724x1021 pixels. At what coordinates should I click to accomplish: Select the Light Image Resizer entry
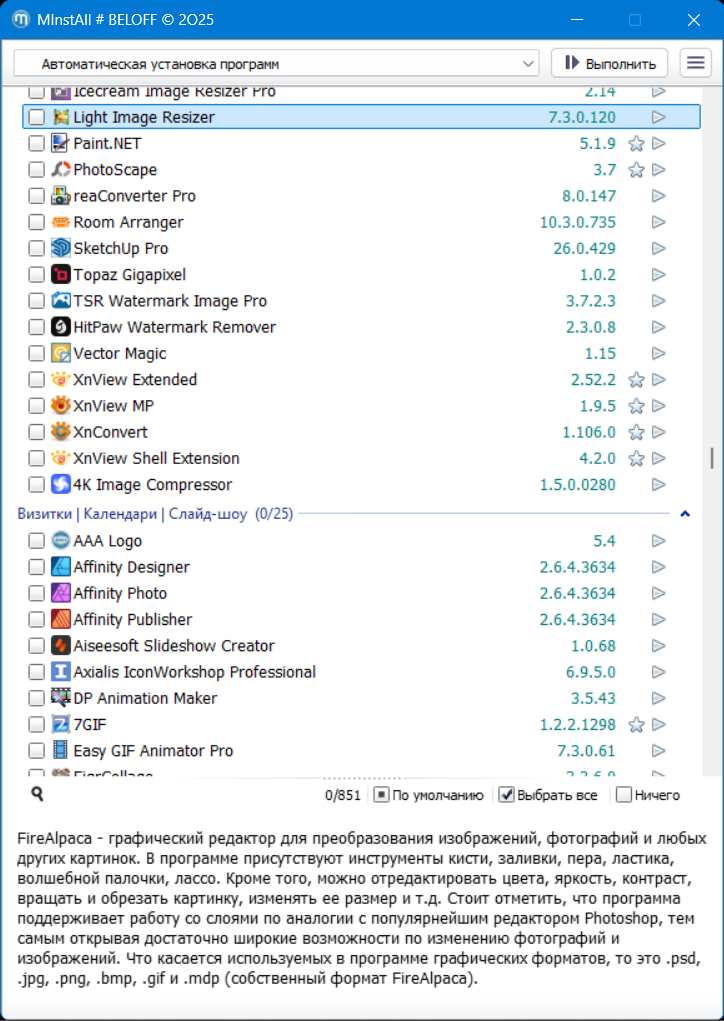(x=144, y=117)
